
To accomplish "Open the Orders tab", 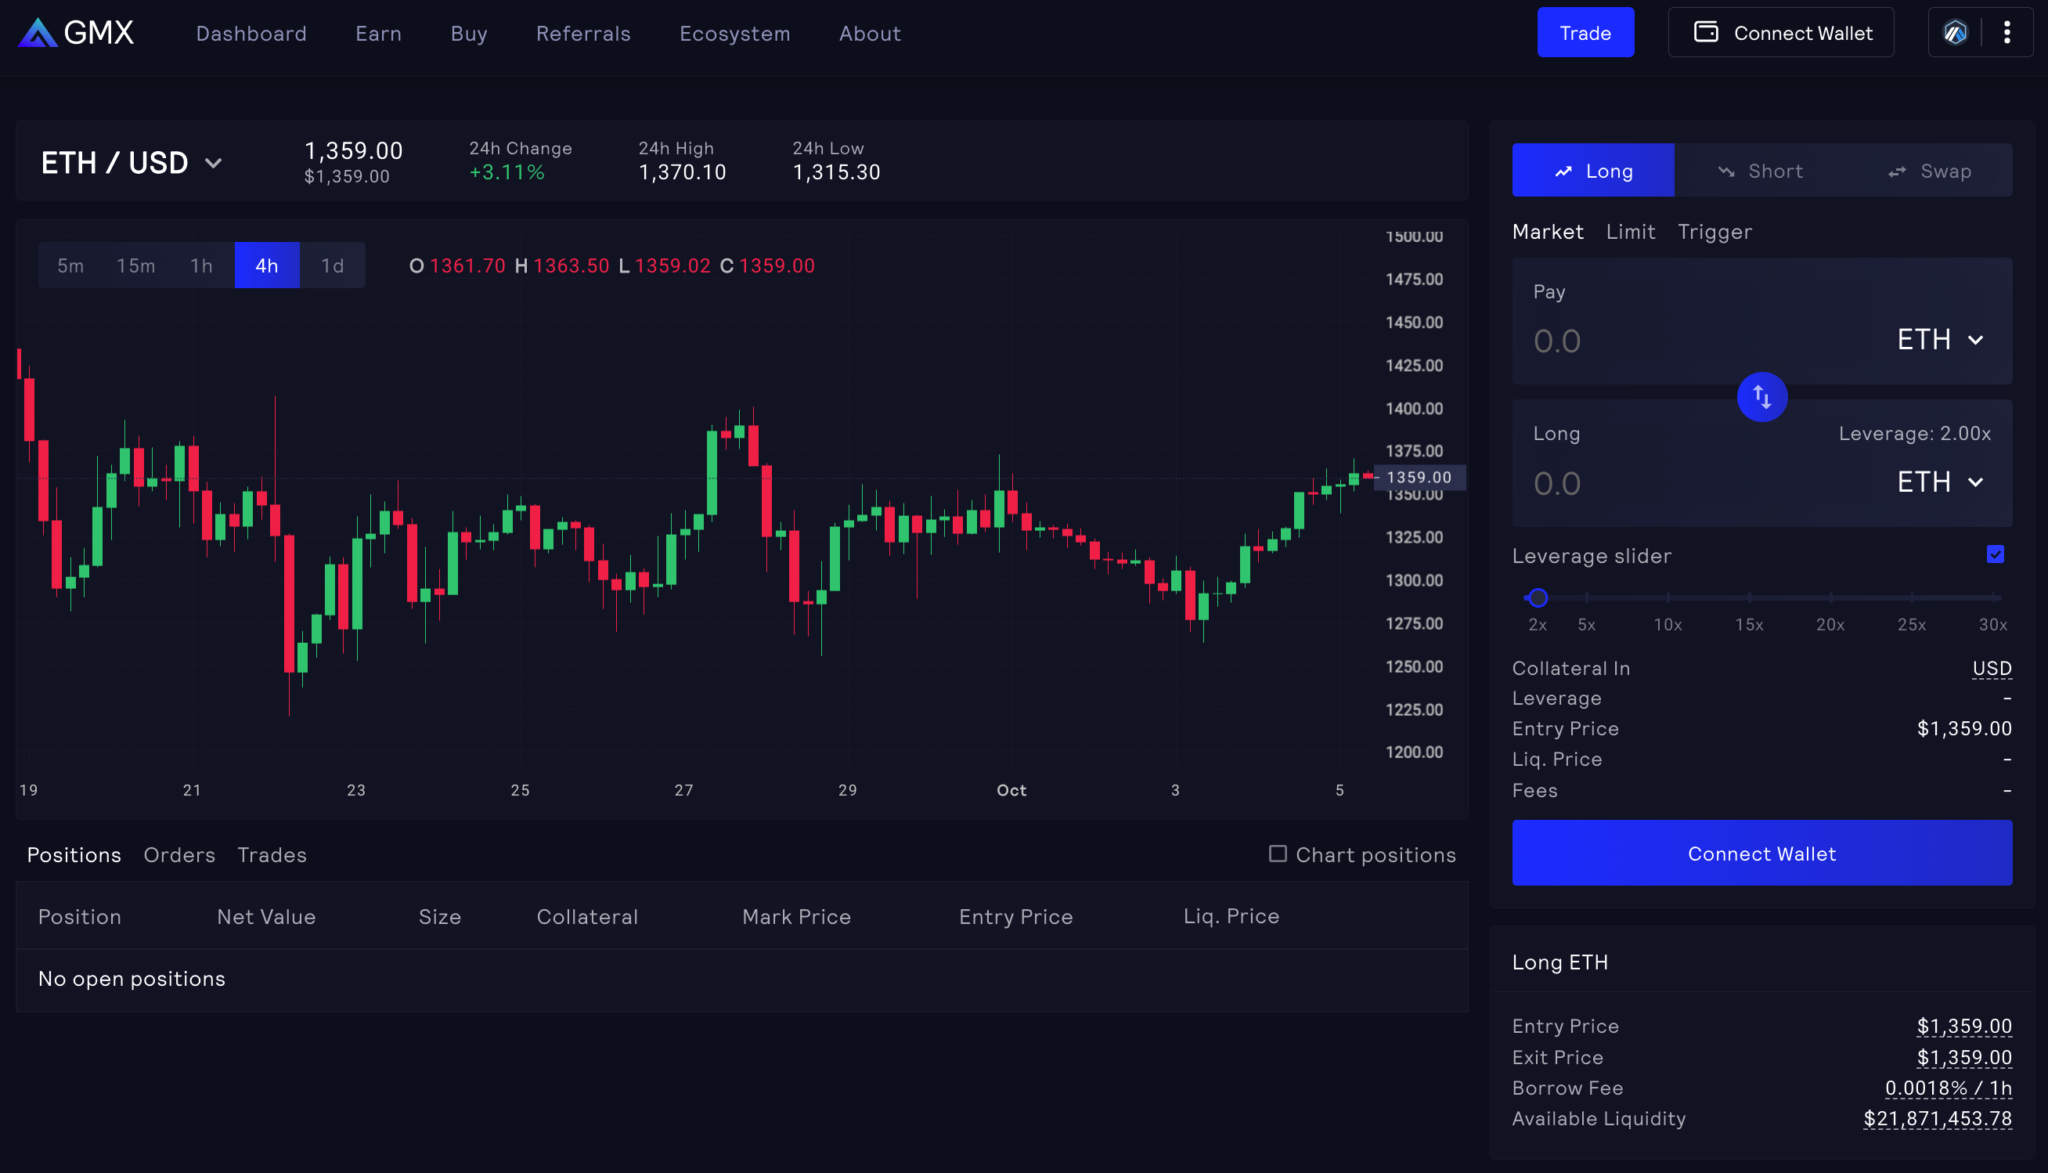I will point(179,855).
